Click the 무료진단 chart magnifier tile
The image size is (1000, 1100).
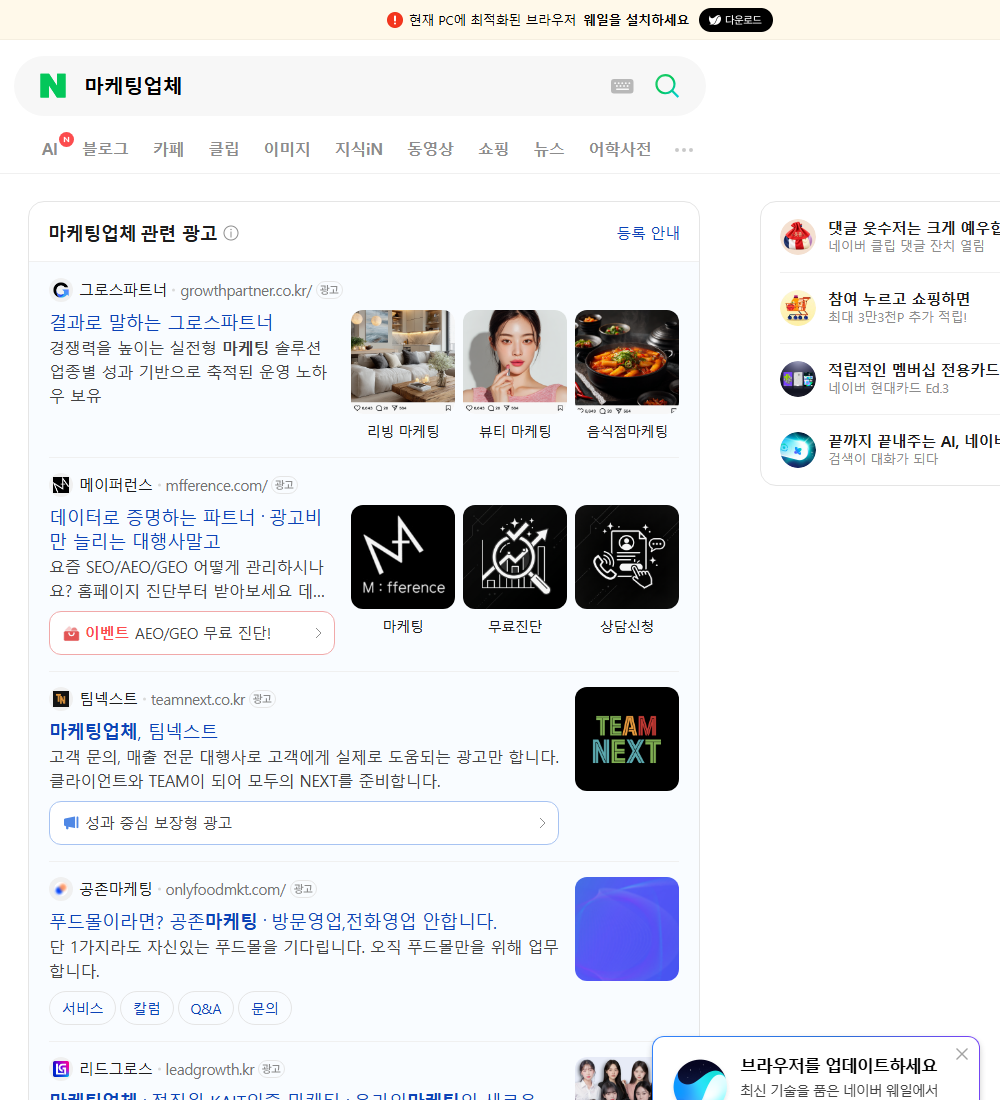(x=515, y=557)
